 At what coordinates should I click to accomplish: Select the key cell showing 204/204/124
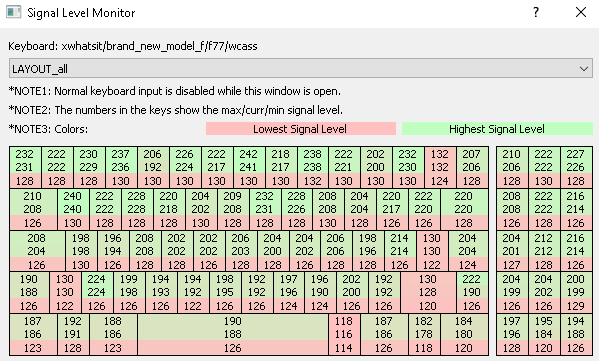click(468, 251)
